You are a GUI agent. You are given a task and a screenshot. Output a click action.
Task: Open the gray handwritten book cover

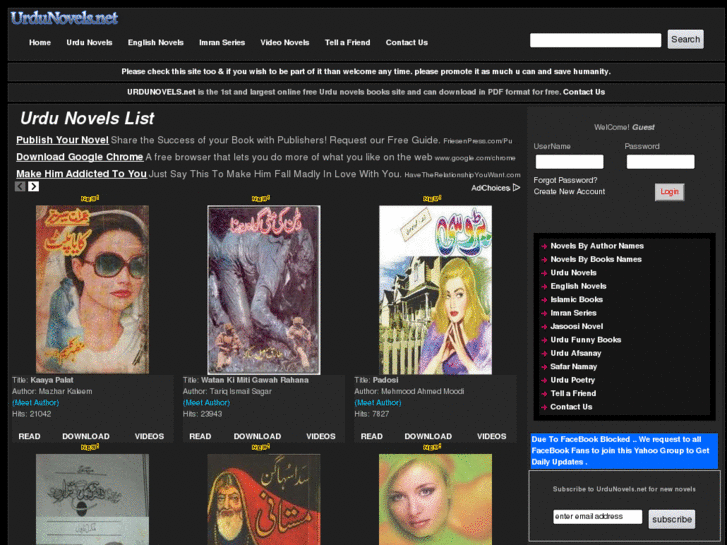click(92, 499)
